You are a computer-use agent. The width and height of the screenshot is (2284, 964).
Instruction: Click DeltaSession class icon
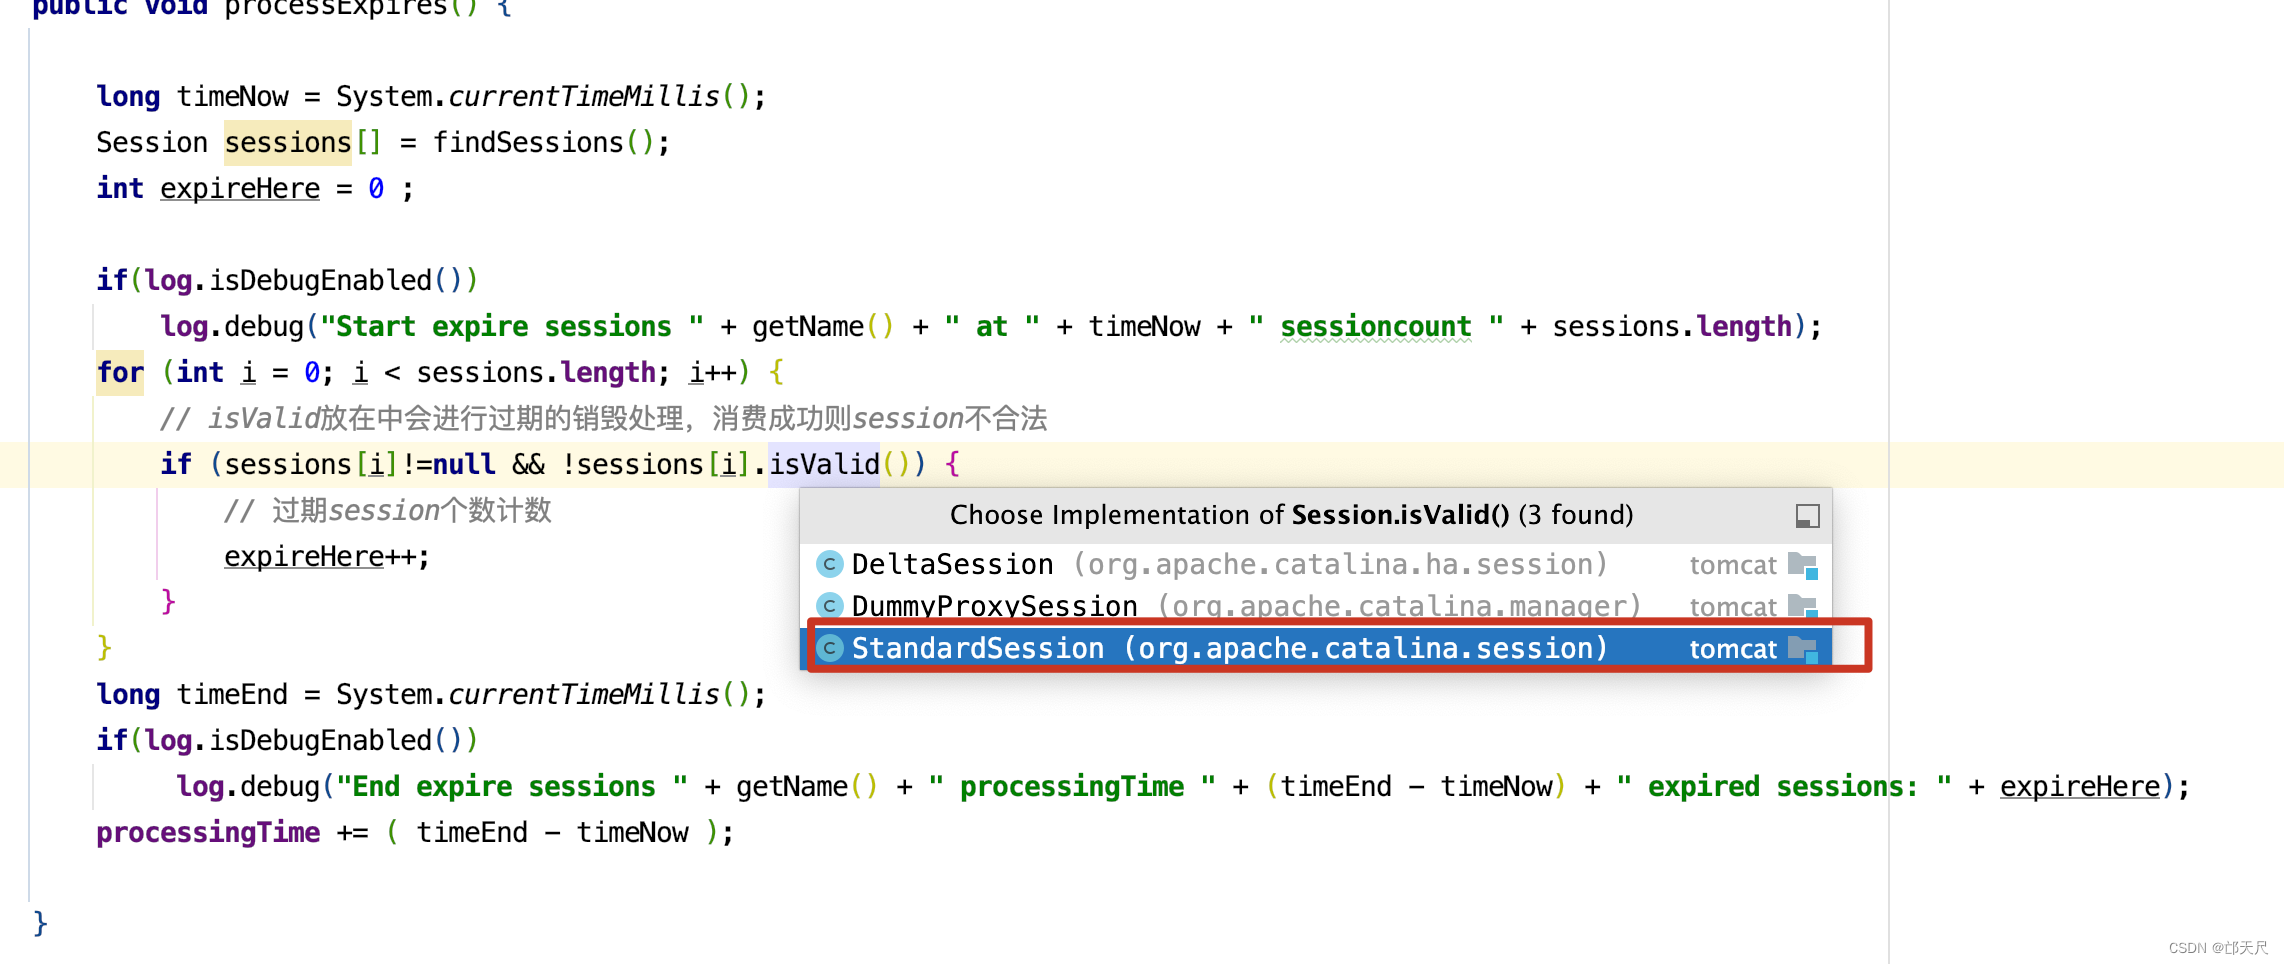[x=829, y=565]
